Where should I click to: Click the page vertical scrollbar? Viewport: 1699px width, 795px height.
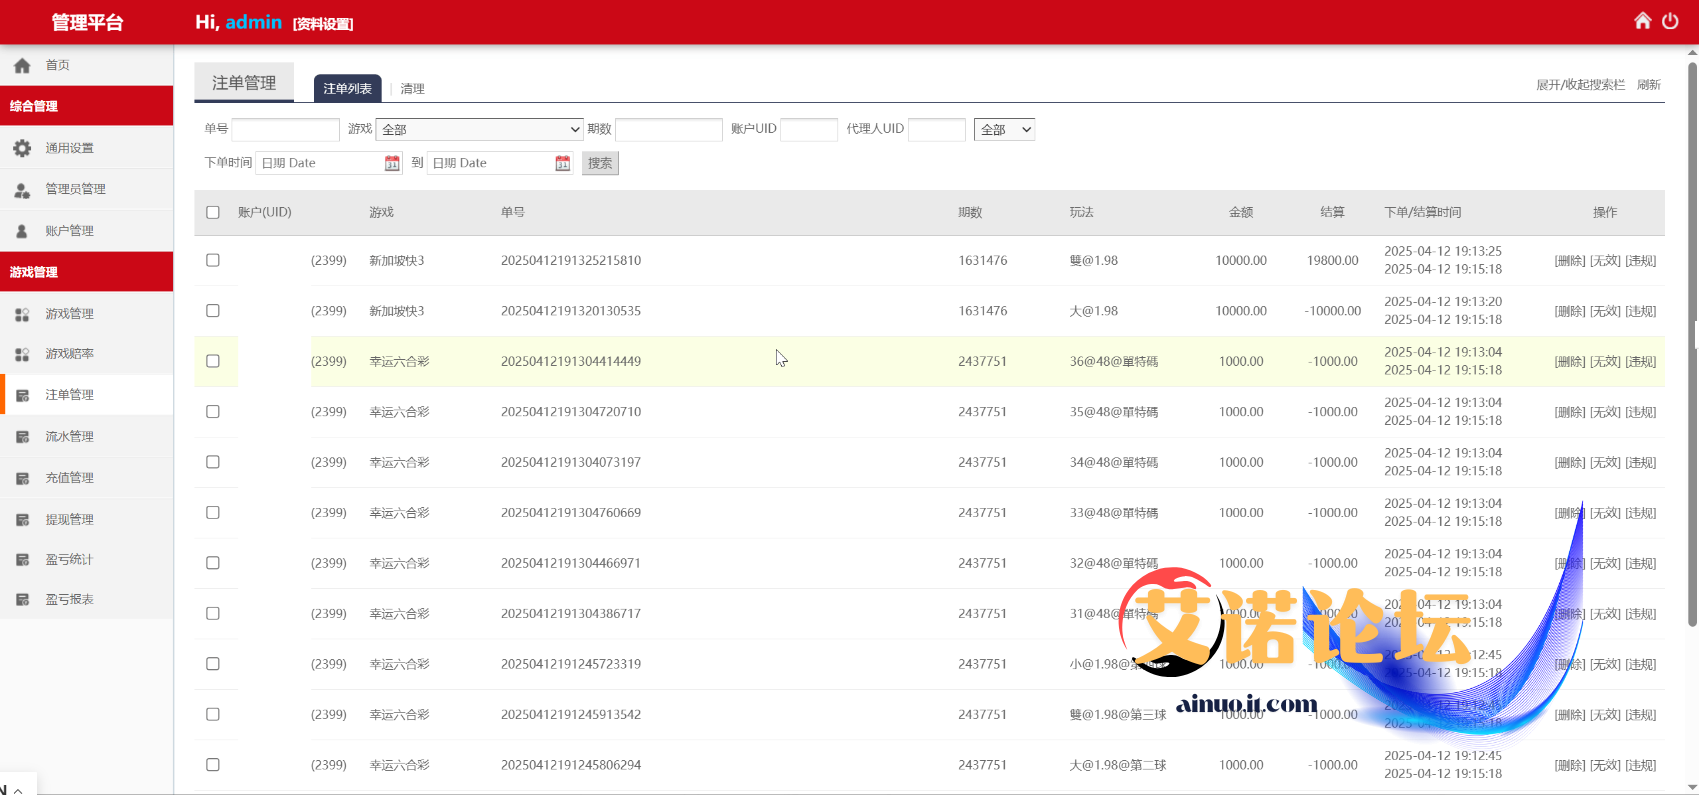click(x=1692, y=345)
